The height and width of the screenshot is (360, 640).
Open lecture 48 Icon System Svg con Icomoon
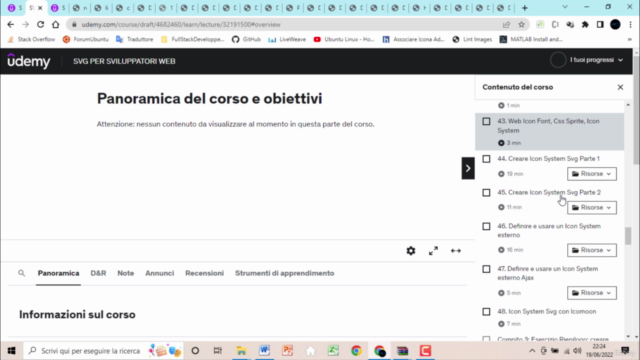(547, 311)
